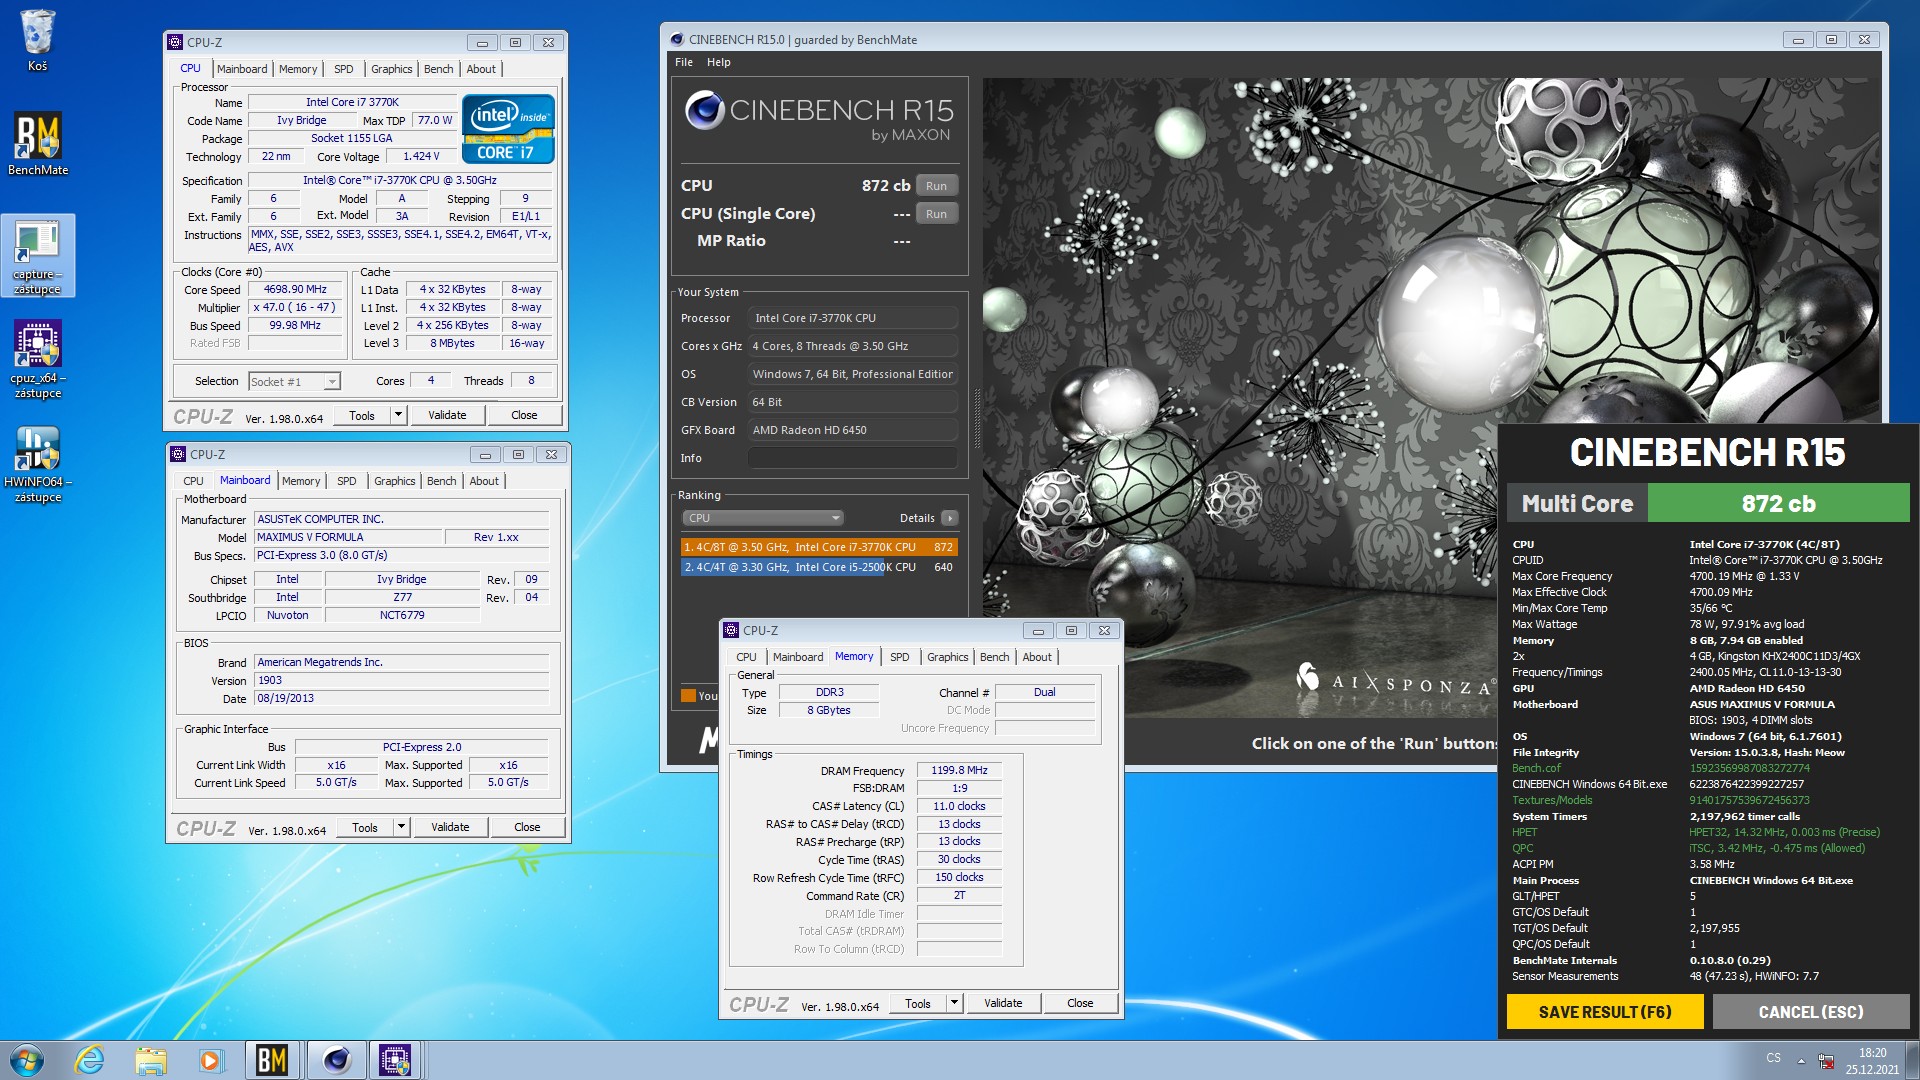1920x1080 pixels.
Task: Open the File menu in Cinebench
Action: (684, 62)
